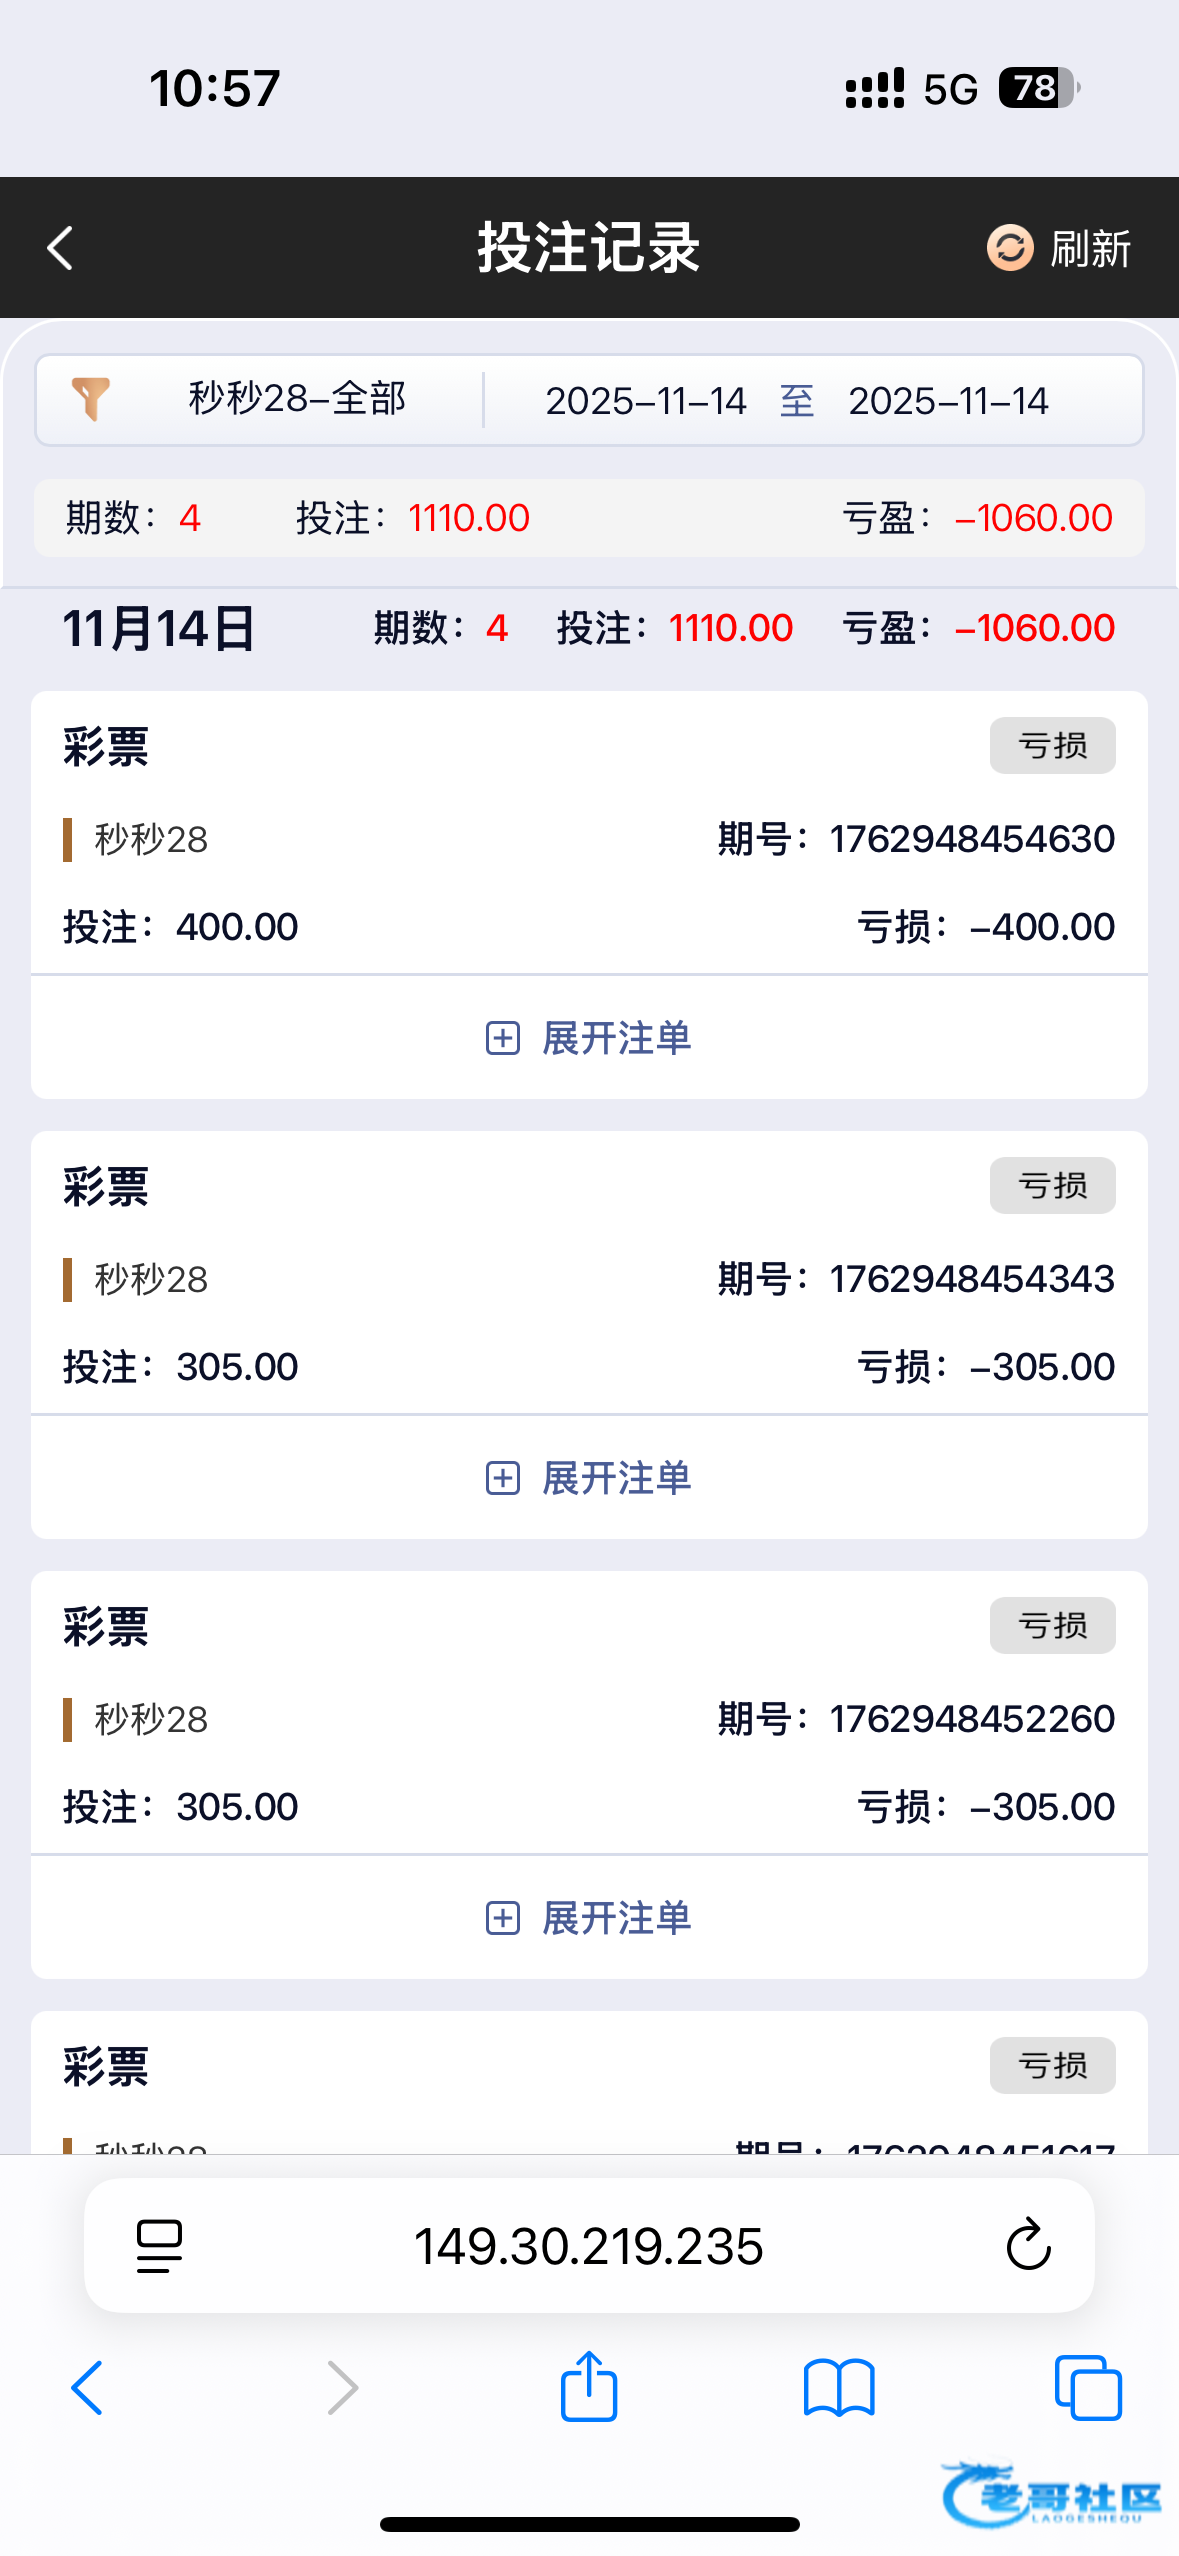
Task: Select the end date 2025-11-14
Action: 948,401
